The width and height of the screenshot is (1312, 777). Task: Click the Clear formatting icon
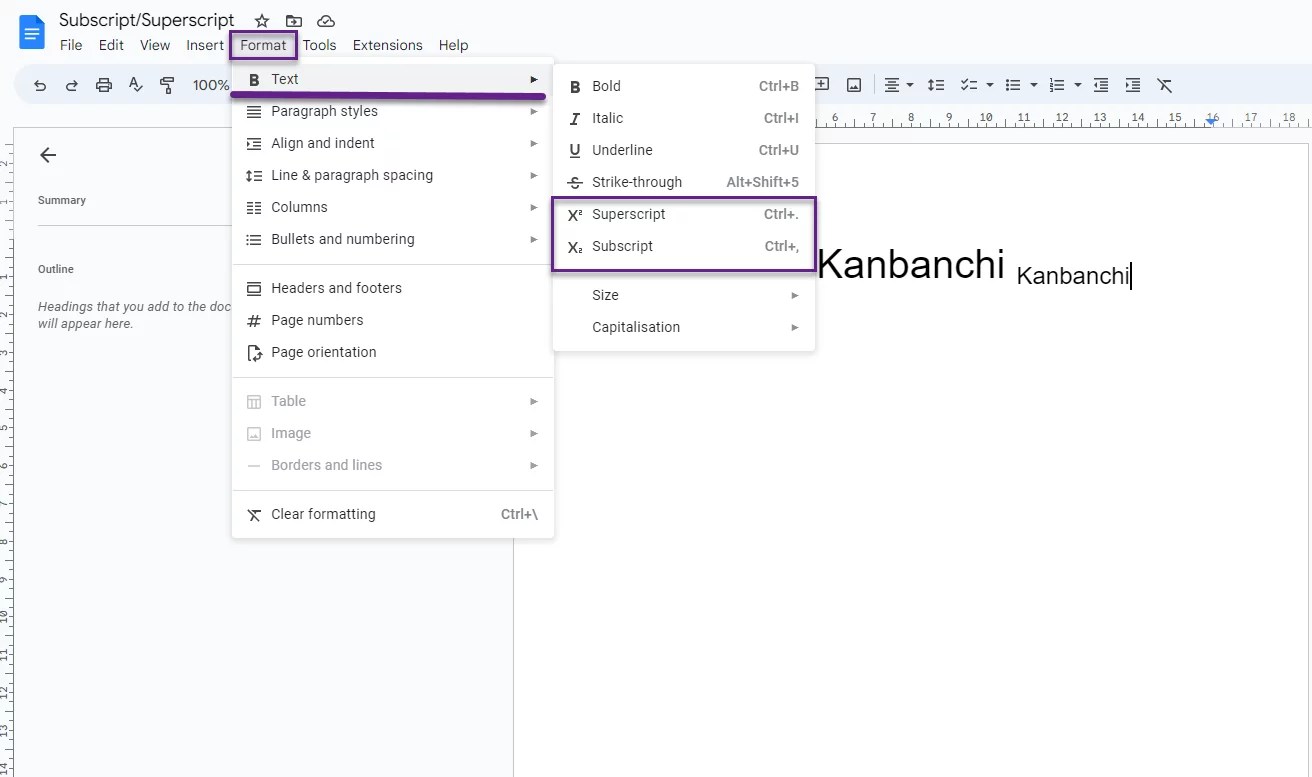tap(1164, 85)
